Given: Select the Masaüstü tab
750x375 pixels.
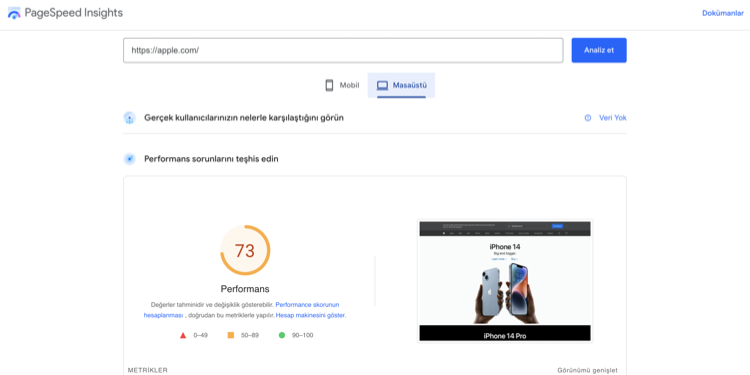Looking at the screenshot, I should click(401, 86).
